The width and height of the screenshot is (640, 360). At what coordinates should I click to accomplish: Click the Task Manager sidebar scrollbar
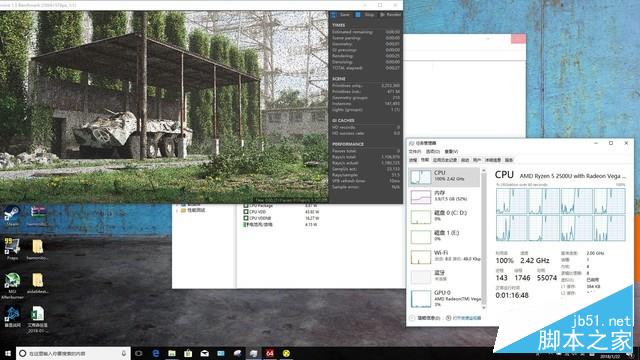click(484, 238)
